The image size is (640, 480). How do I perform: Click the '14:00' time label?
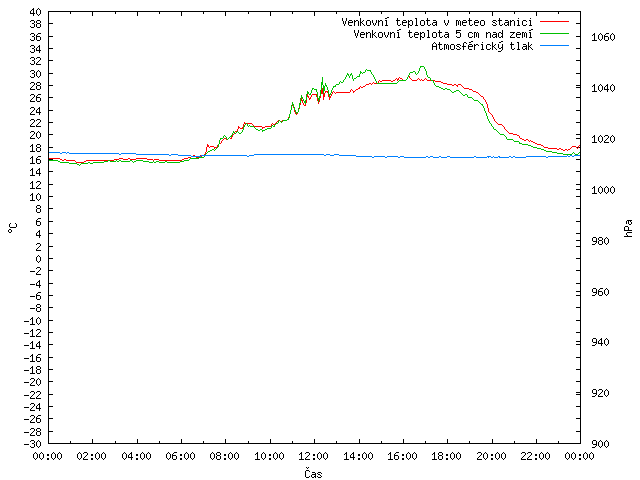pyautogui.click(x=358, y=456)
